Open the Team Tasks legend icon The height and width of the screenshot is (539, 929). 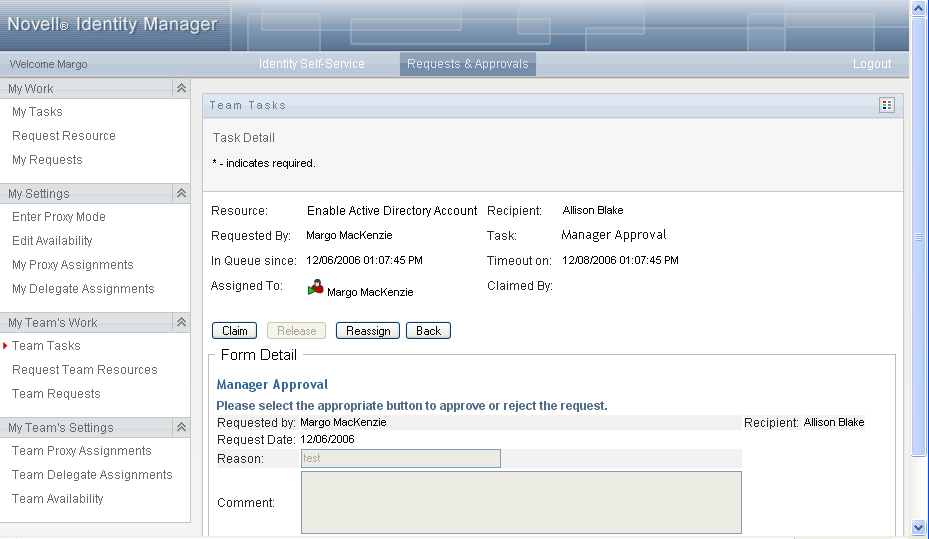886,105
